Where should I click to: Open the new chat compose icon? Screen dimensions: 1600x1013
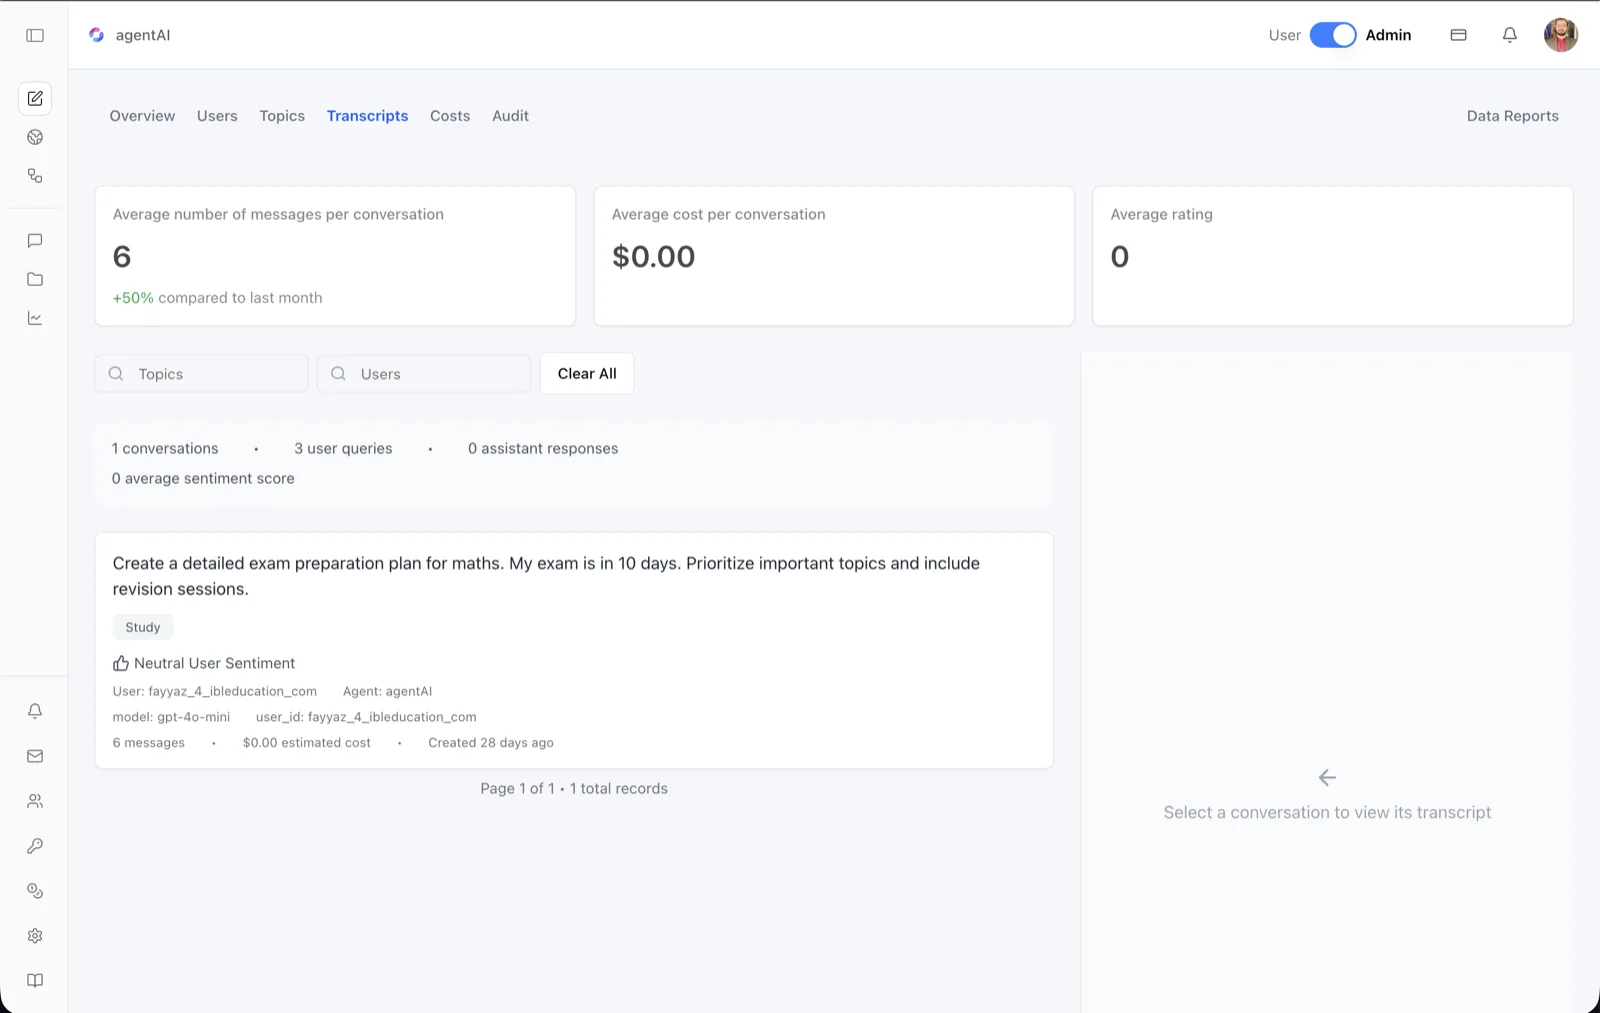coord(35,98)
